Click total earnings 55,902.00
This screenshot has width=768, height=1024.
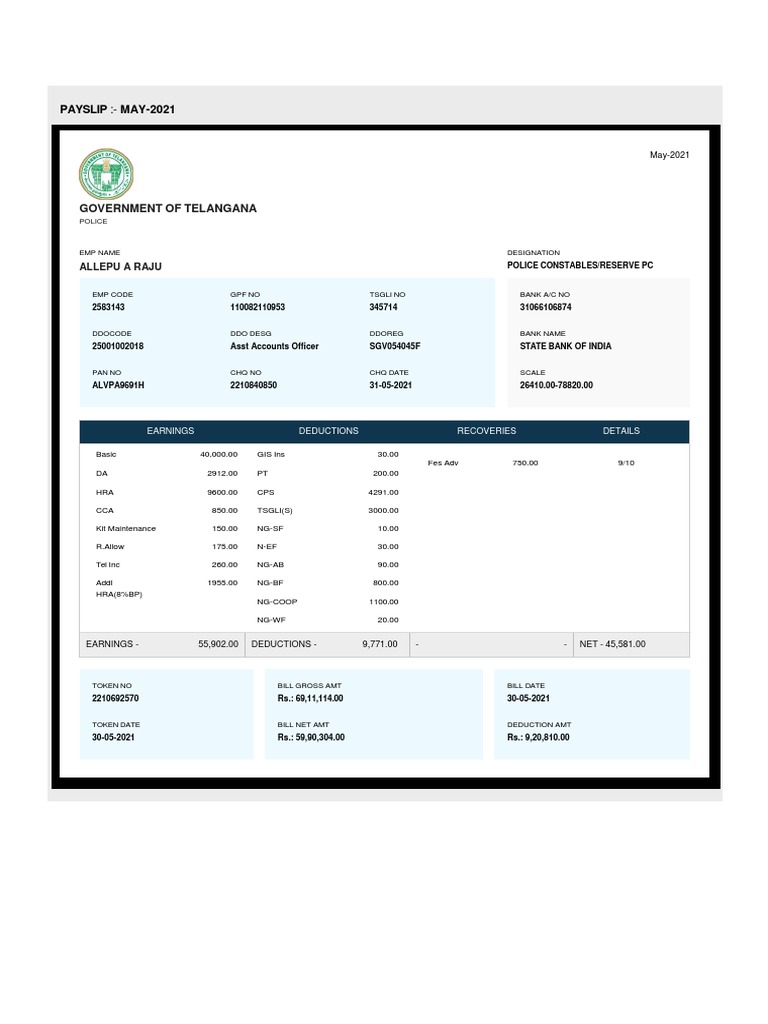coord(219,645)
